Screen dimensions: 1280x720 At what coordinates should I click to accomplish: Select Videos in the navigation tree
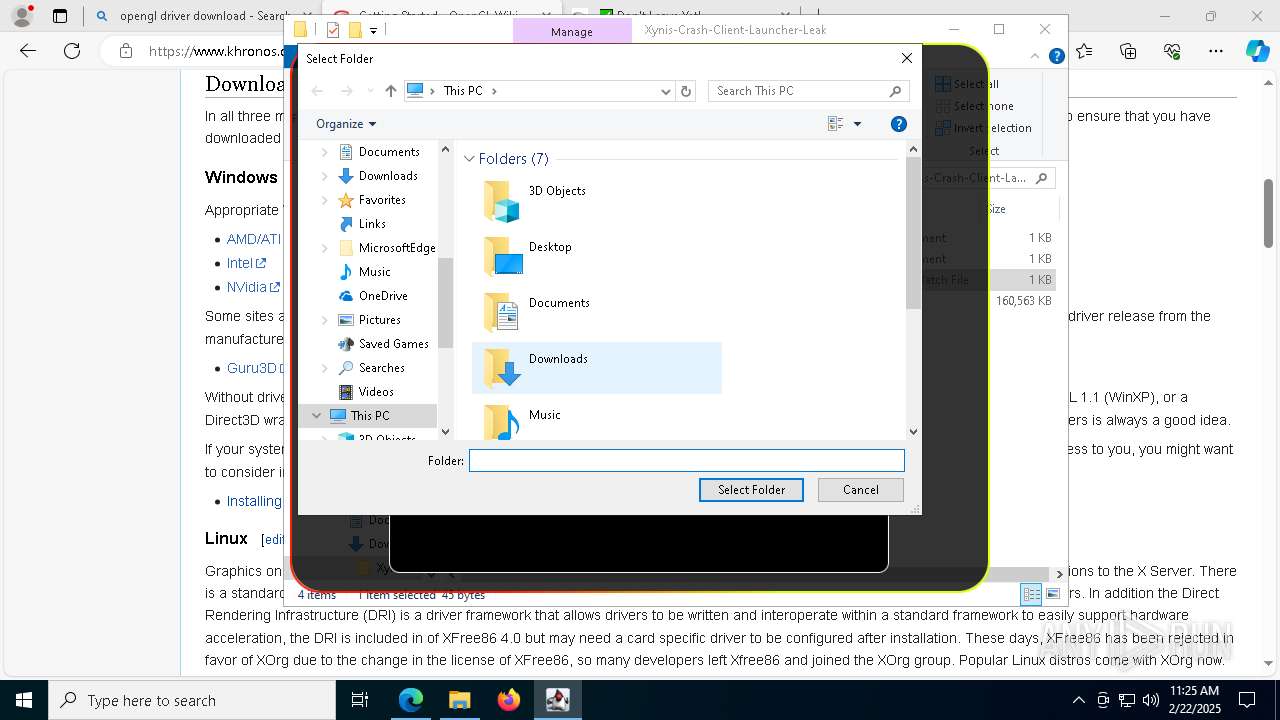[x=376, y=392]
